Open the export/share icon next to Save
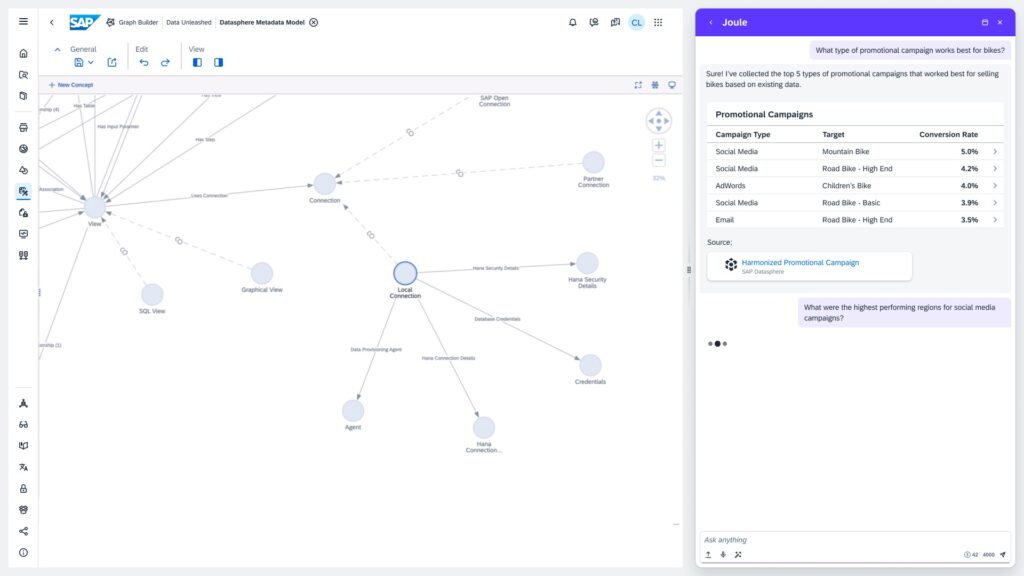1024x576 pixels. coord(112,62)
